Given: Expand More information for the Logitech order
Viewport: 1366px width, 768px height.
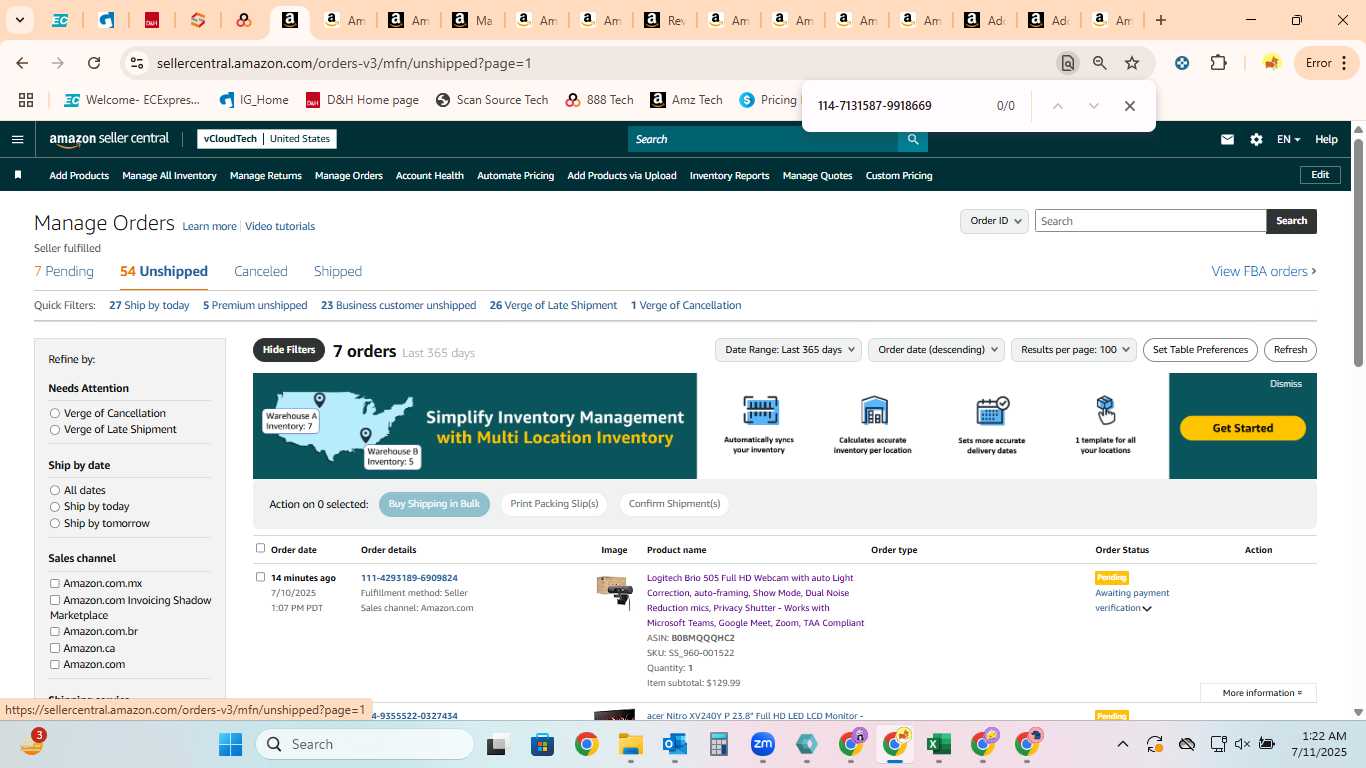Looking at the screenshot, I should [x=1259, y=692].
